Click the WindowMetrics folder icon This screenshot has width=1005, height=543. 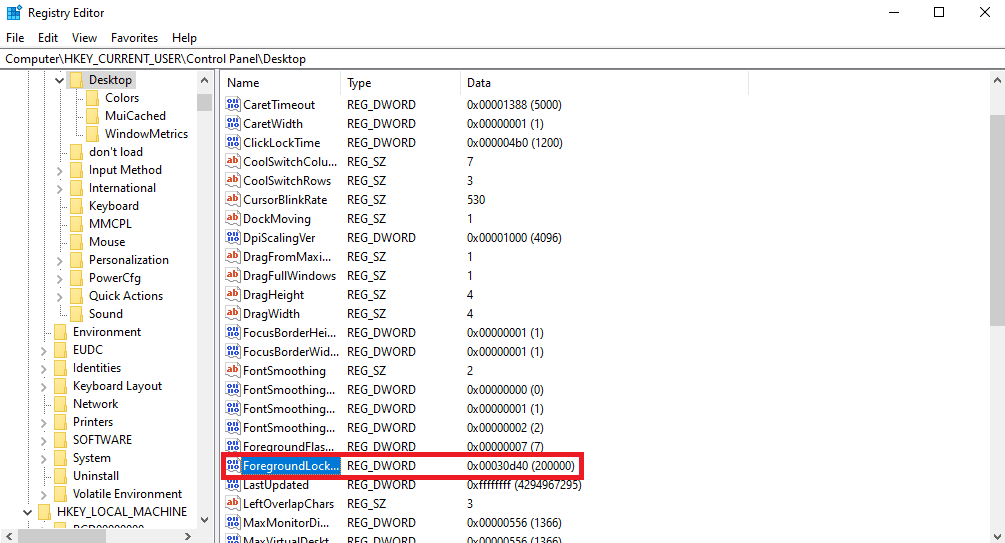coord(92,133)
